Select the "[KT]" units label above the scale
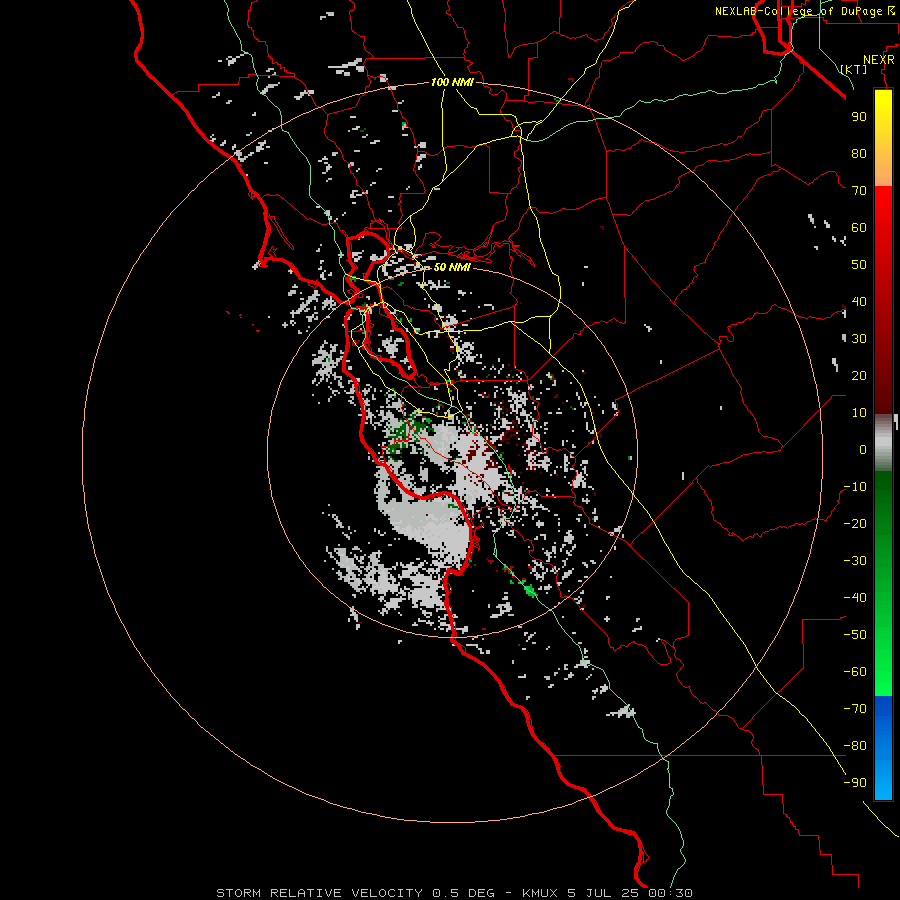 [854, 69]
